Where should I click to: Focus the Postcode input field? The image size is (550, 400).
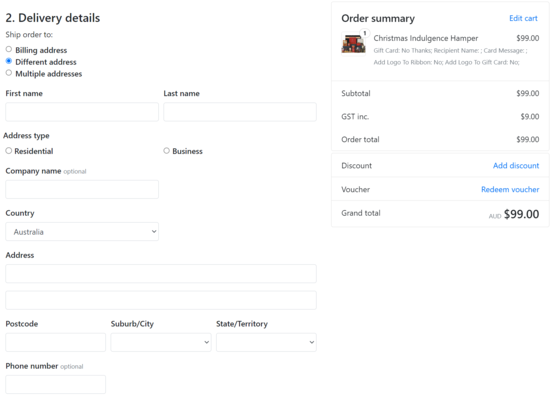55,342
